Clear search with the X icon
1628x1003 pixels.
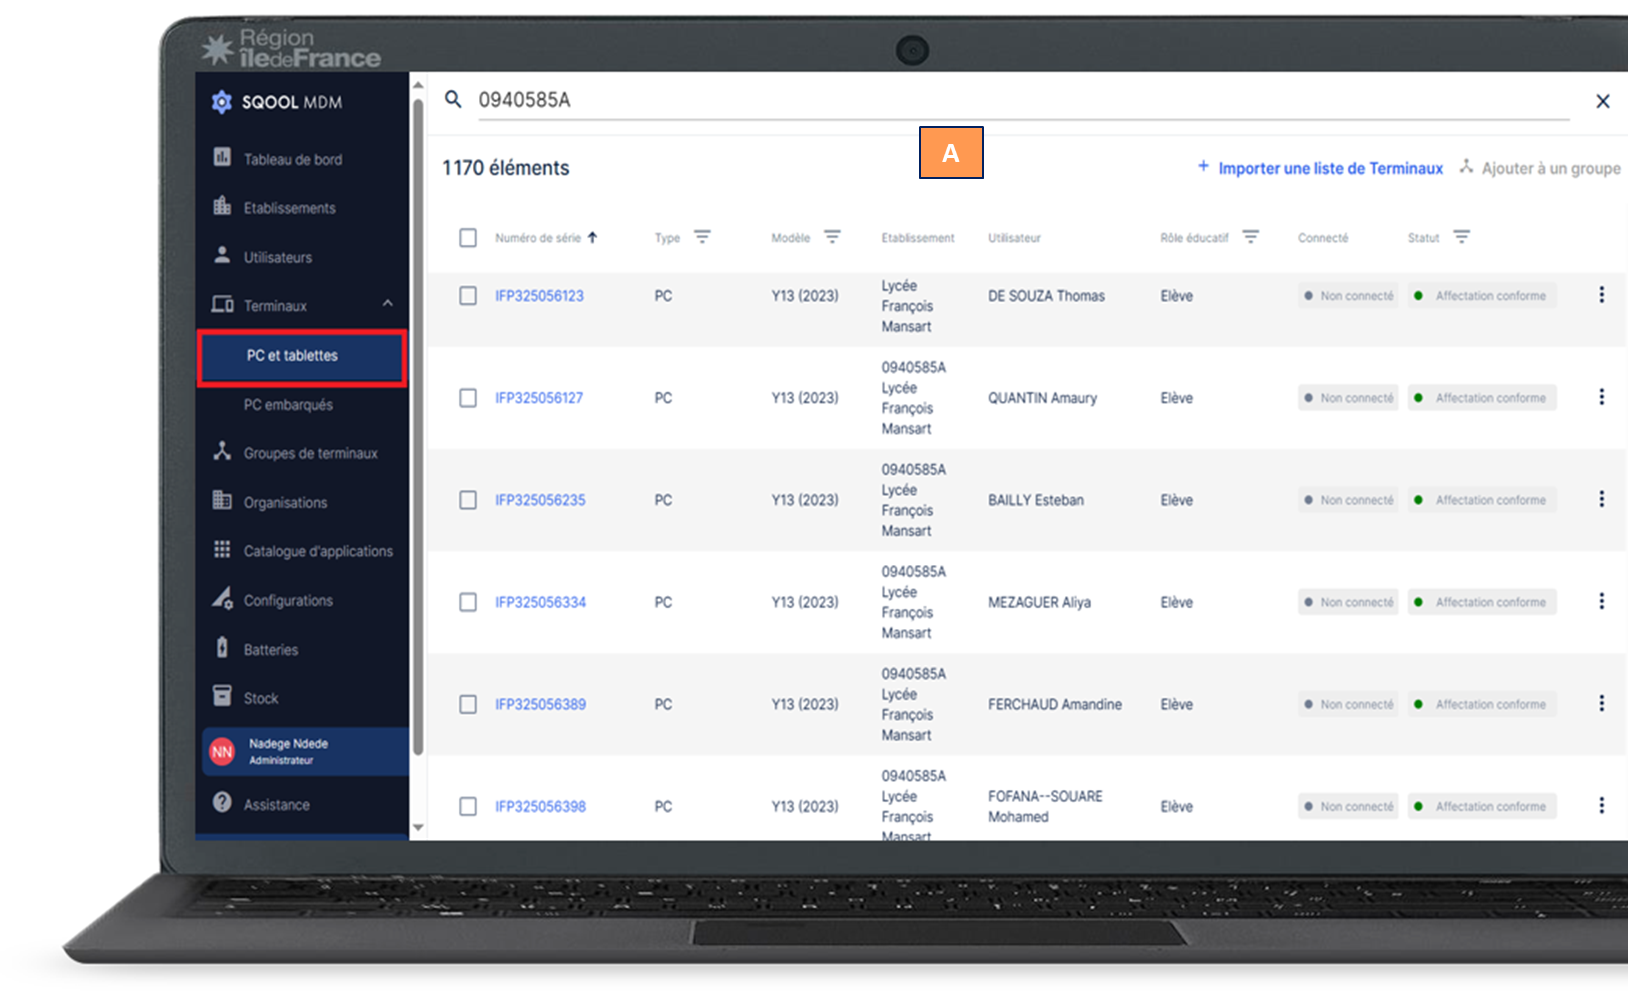coord(1603,101)
